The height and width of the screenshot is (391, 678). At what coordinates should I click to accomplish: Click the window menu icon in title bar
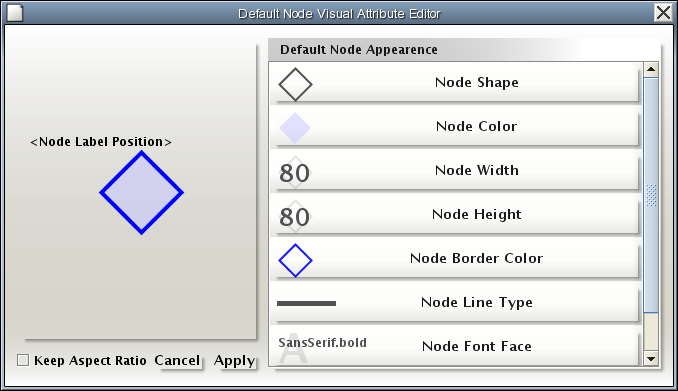click(15, 13)
